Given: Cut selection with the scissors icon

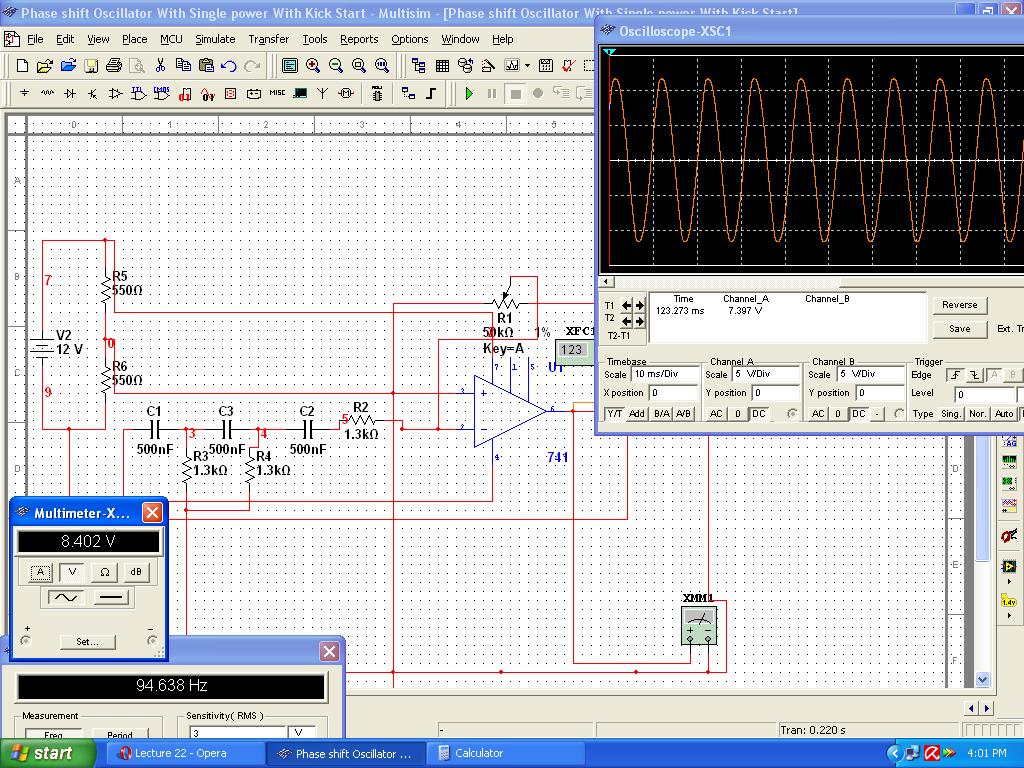Looking at the screenshot, I should pos(160,65).
